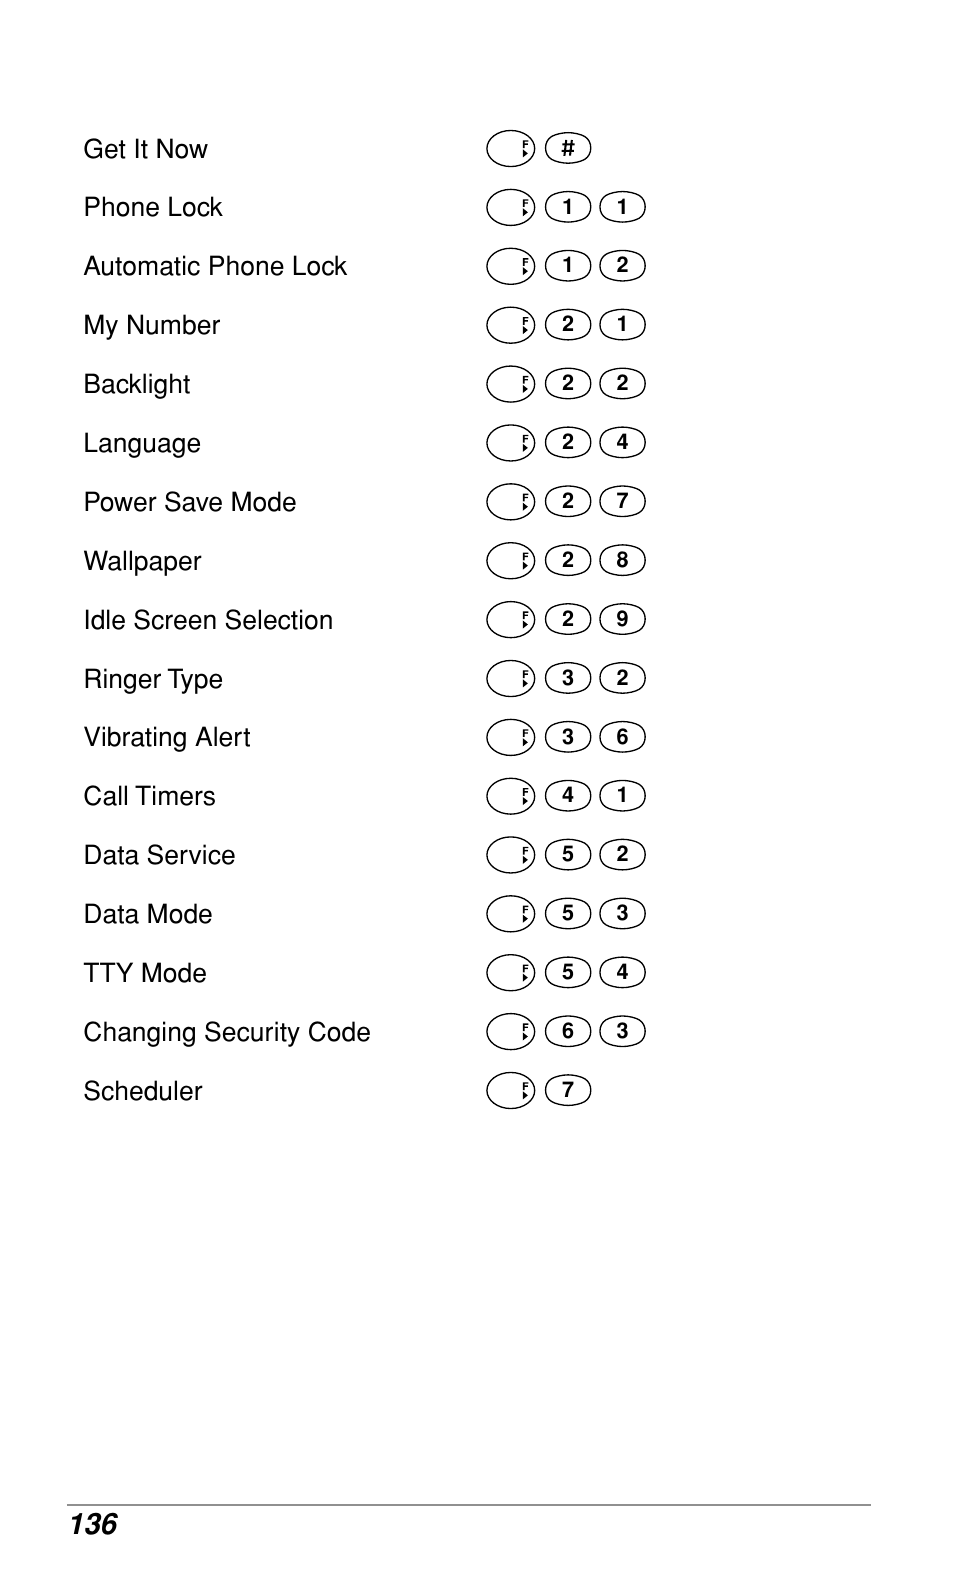Click the F key icon in Backlight row
The width and height of the screenshot is (954, 1590).
pyautogui.click(x=511, y=384)
